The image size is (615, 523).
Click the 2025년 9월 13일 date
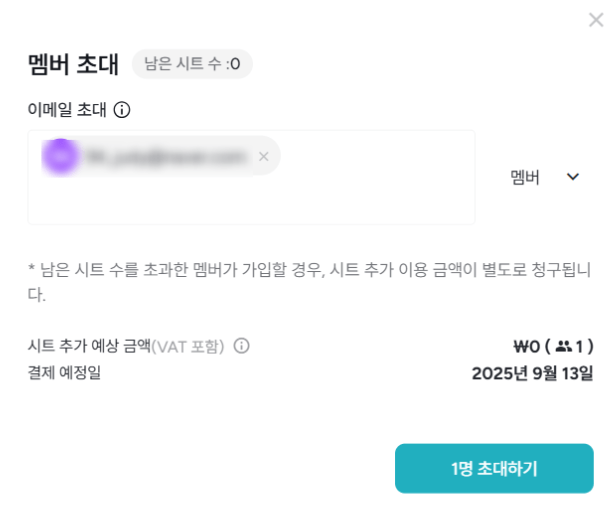coord(532,373)
